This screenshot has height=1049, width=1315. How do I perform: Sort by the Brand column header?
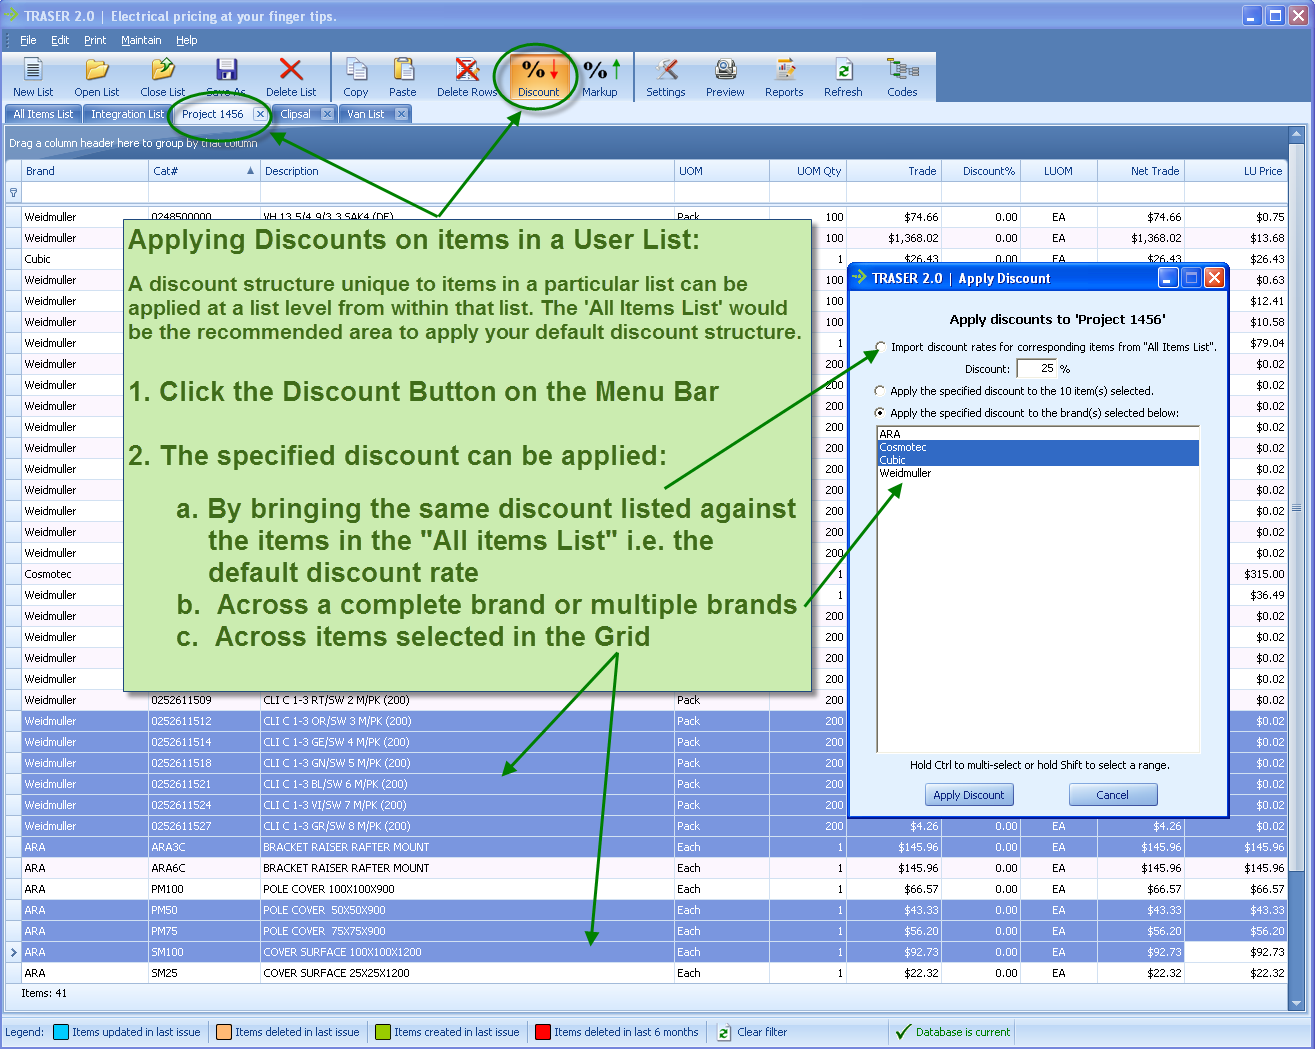pyautogui.click(x=85, y=171)
